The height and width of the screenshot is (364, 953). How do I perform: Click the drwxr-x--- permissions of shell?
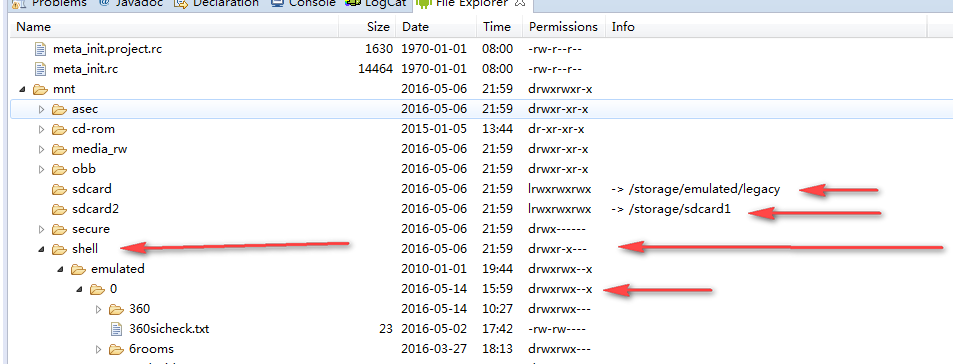(558, 249)
